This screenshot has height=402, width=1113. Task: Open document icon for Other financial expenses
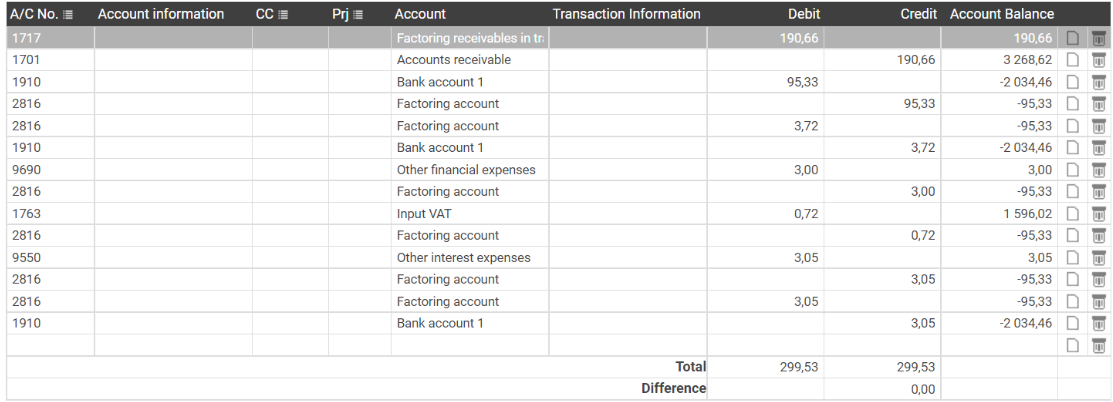coord(1073,170)
